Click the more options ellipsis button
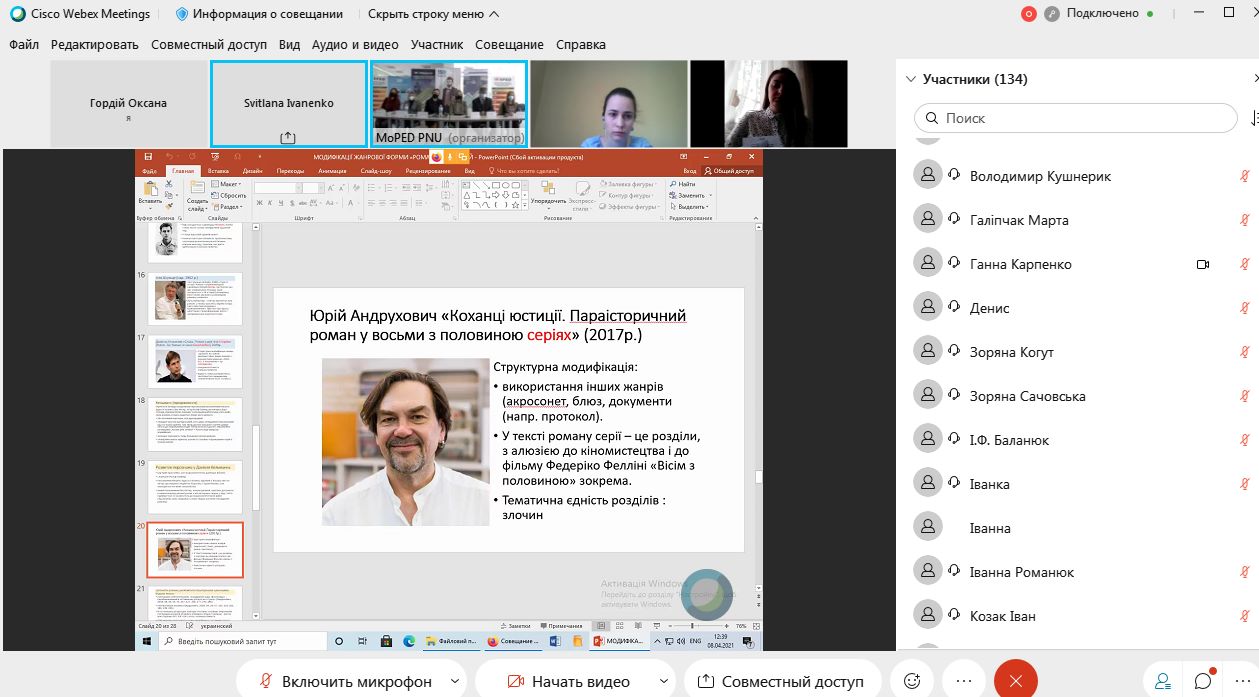The width and height of the screenshot is (1259, 697). 964,681
